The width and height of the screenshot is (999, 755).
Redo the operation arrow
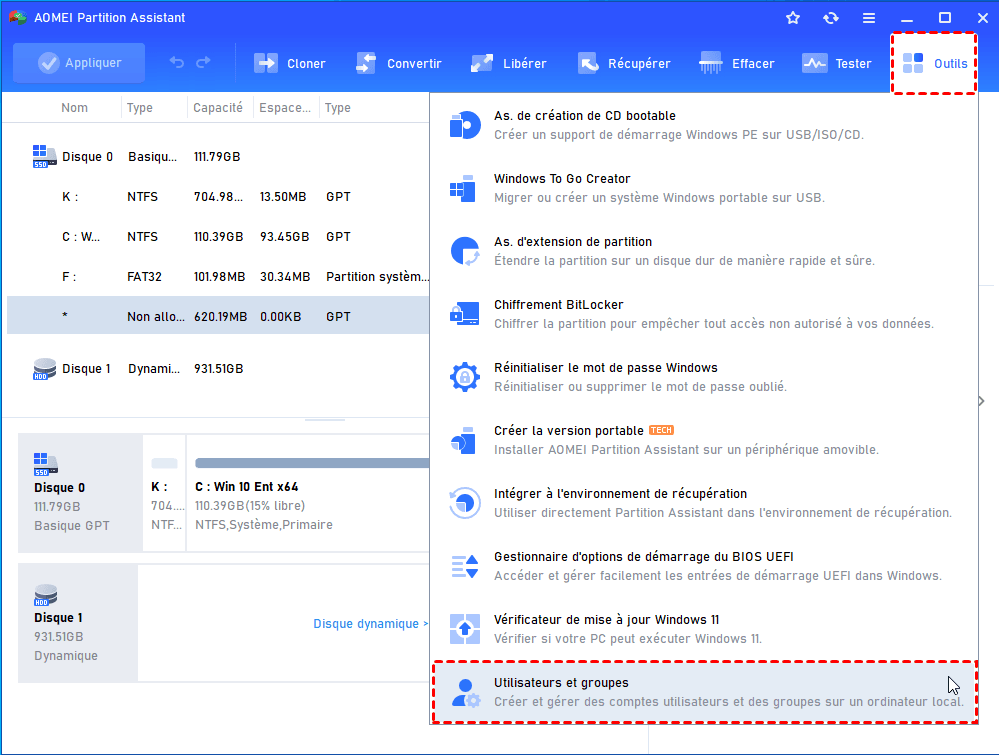pyautogui.click(x=203, y=62)
